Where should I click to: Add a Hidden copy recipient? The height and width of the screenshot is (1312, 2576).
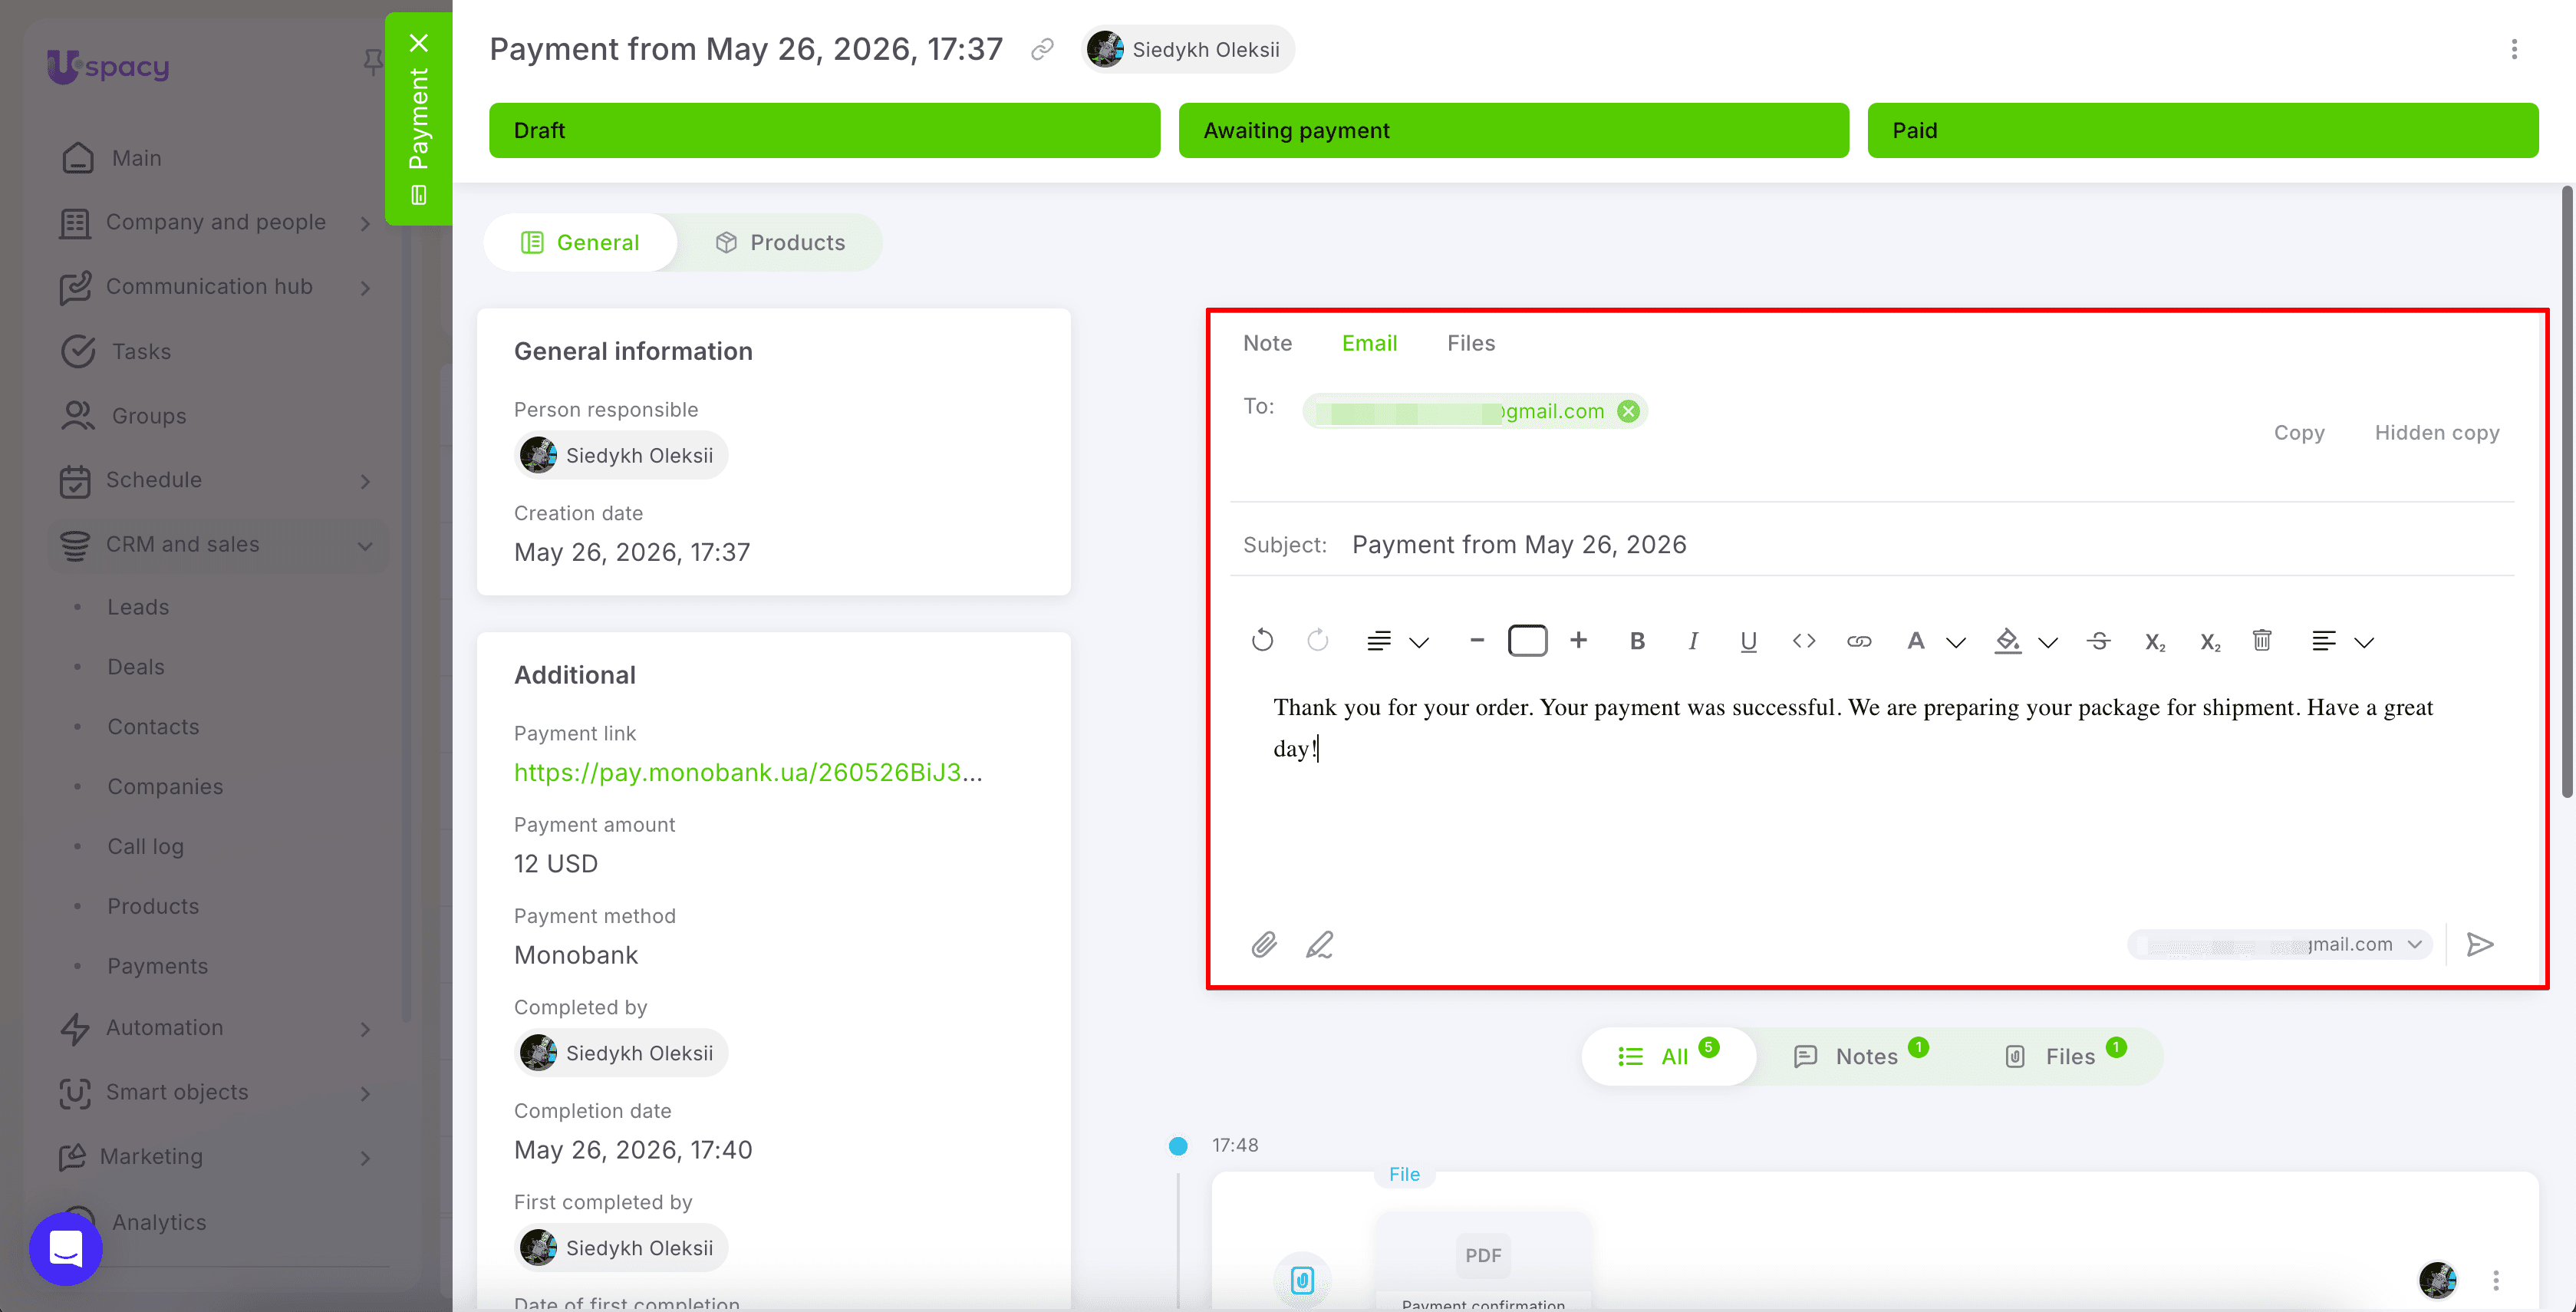pos(2437,432)
